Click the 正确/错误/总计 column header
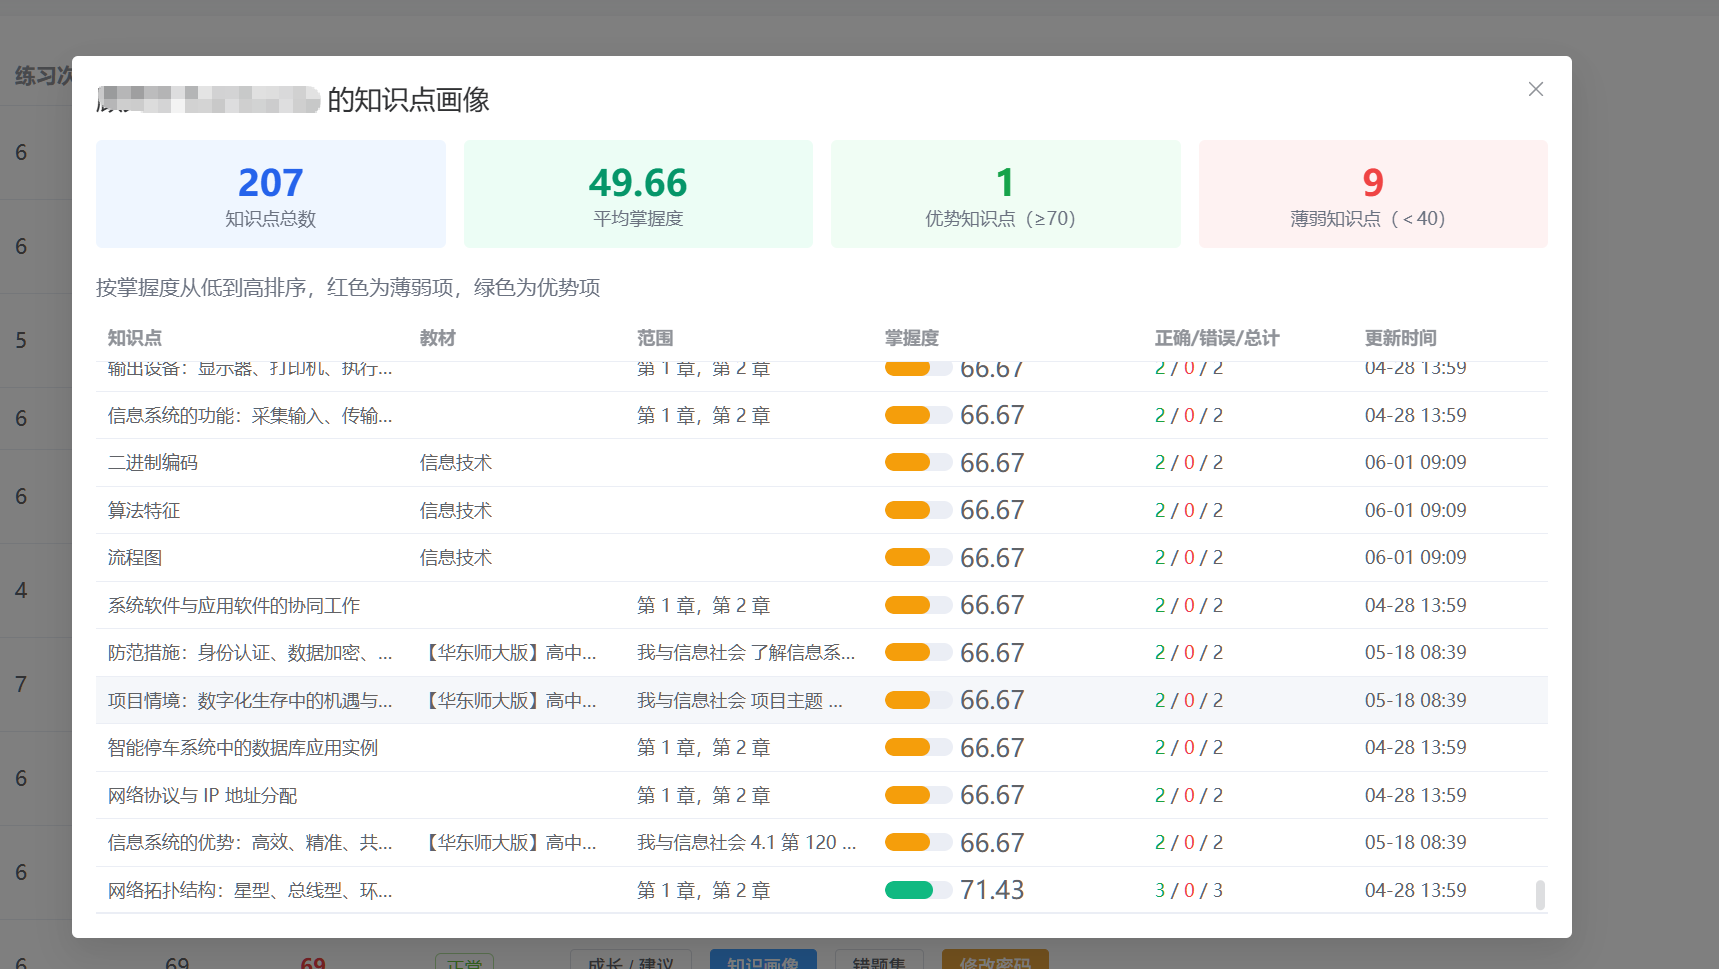 coord(1217,338)
